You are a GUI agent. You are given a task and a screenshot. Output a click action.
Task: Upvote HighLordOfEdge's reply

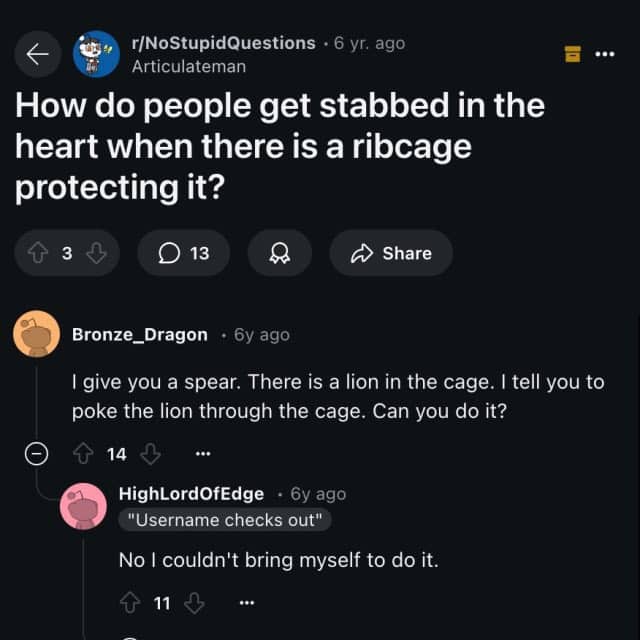[x=130, y=602]
